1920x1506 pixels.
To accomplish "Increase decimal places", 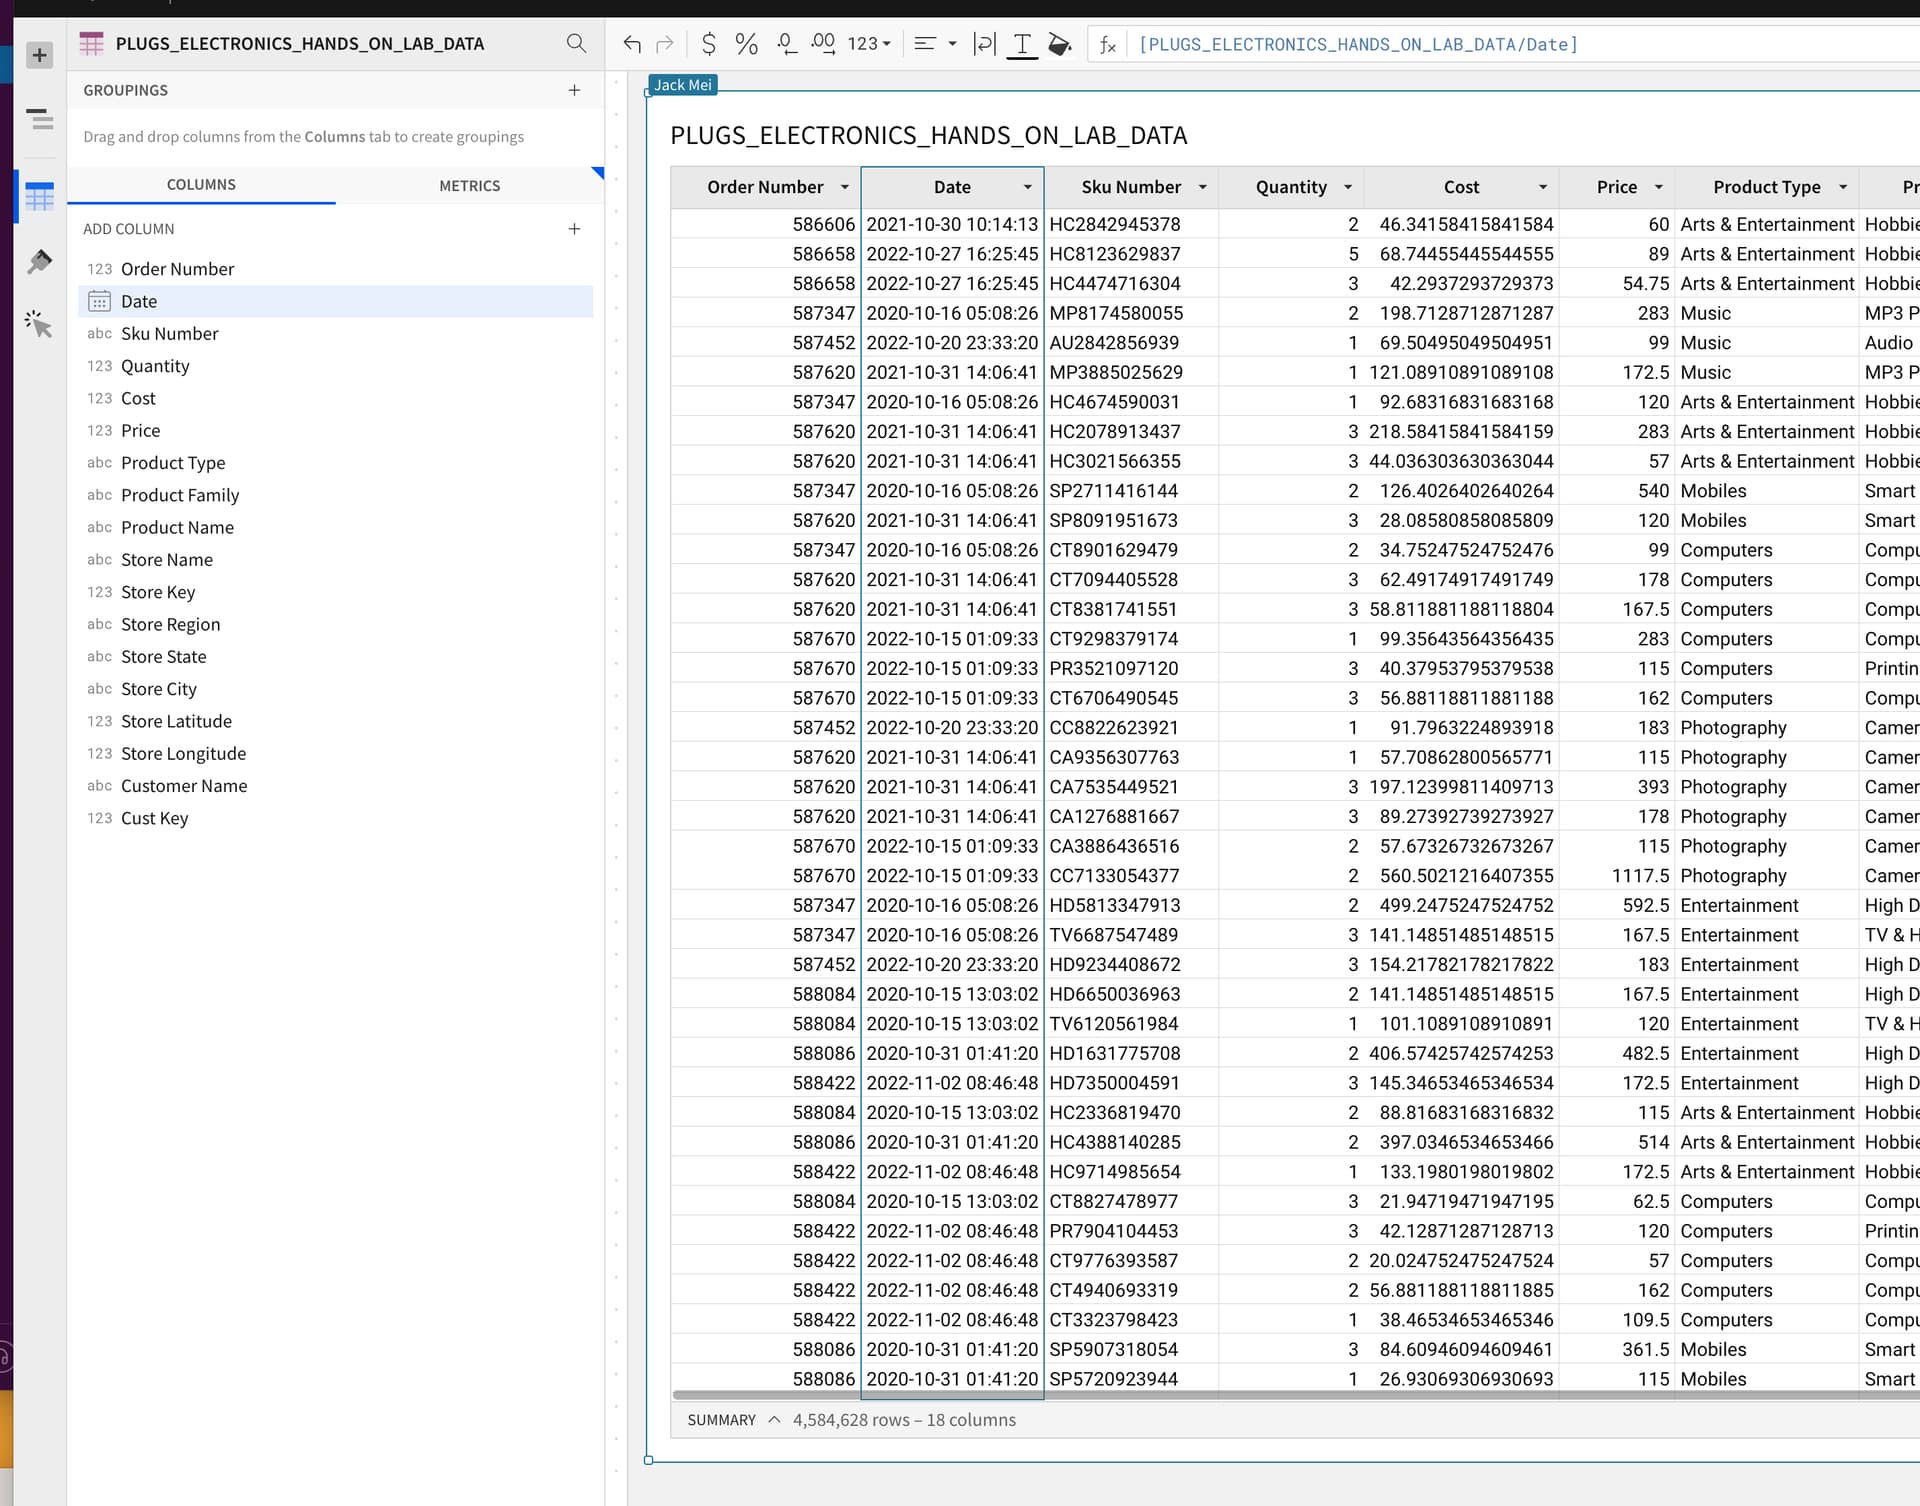I will pyautogui.click(x=823, y=44).
